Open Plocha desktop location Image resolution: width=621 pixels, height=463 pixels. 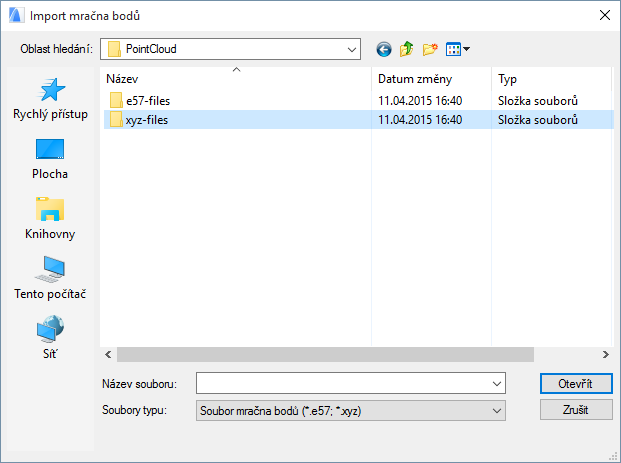[x=50, y=159]
